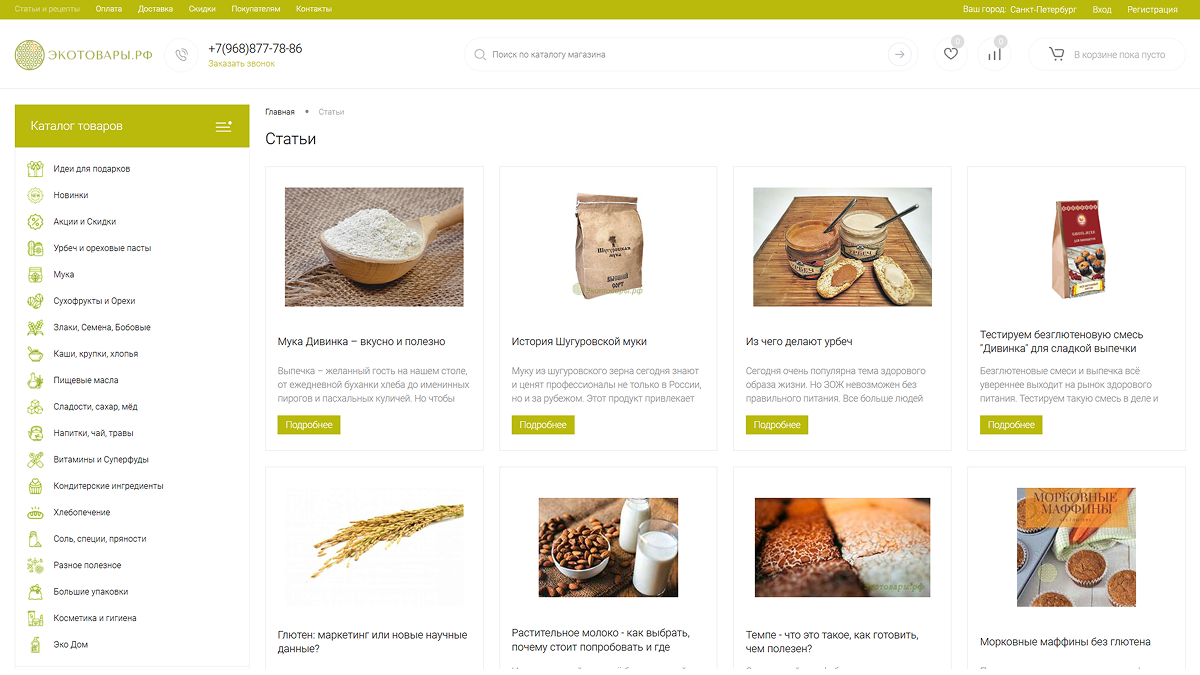The height and width of the screenshot is (675, 1200).
Task: Click the Эко Дом category icon
Action: click(x=35, y=645)
